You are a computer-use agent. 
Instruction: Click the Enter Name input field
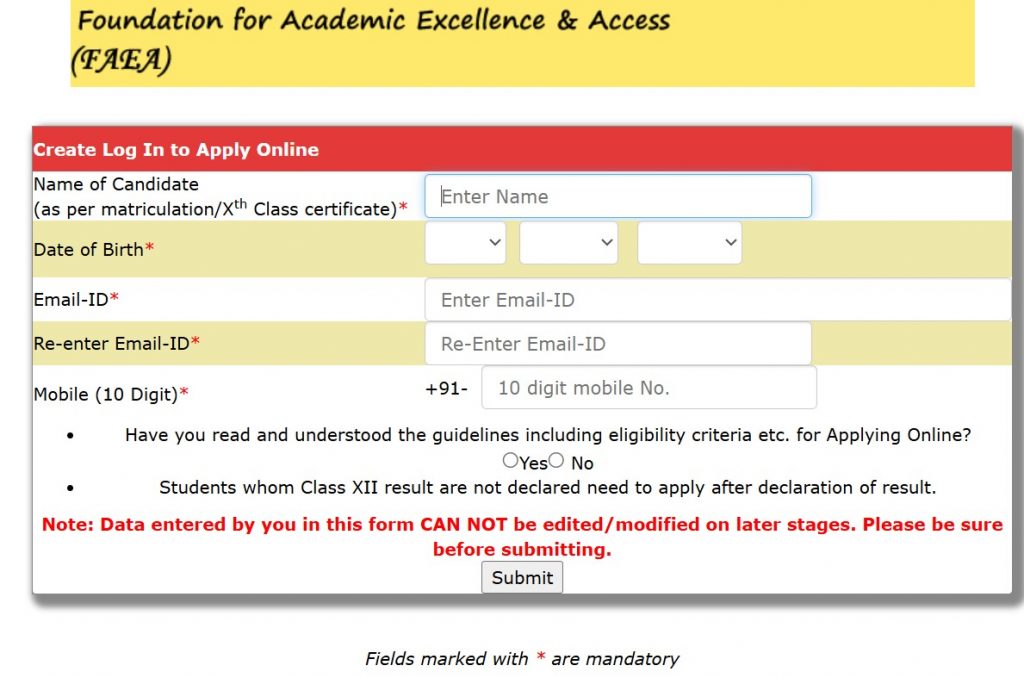617,196
